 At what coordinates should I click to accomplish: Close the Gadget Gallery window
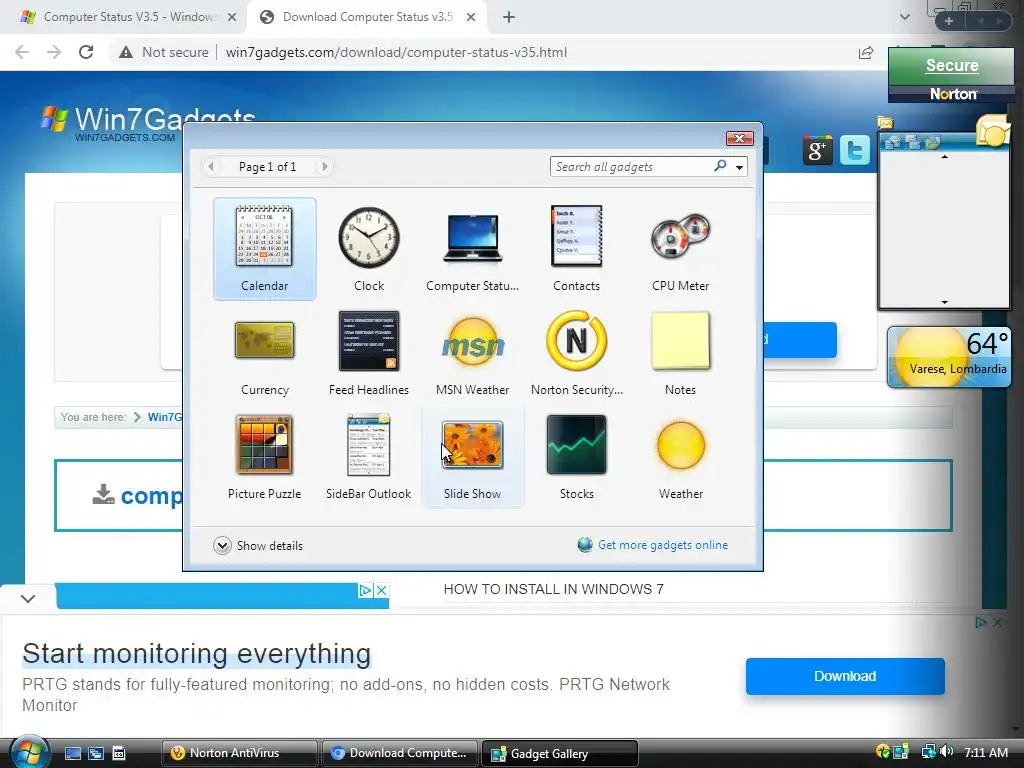pos(740,138)
